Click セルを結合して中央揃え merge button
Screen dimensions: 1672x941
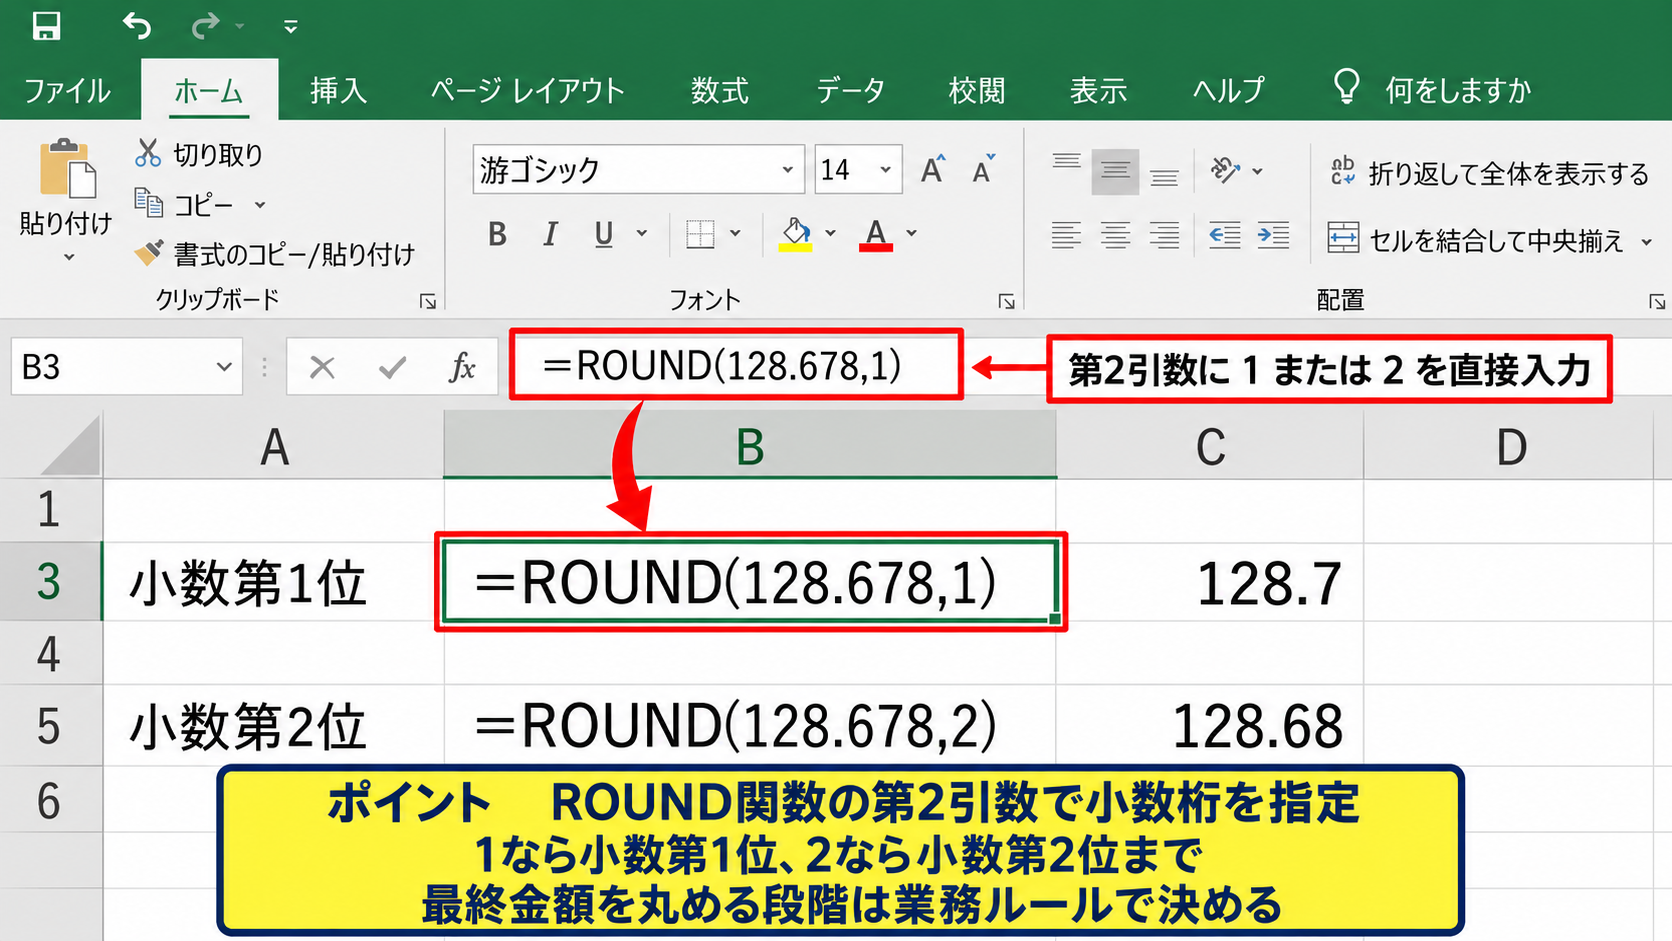[1476, 240]
